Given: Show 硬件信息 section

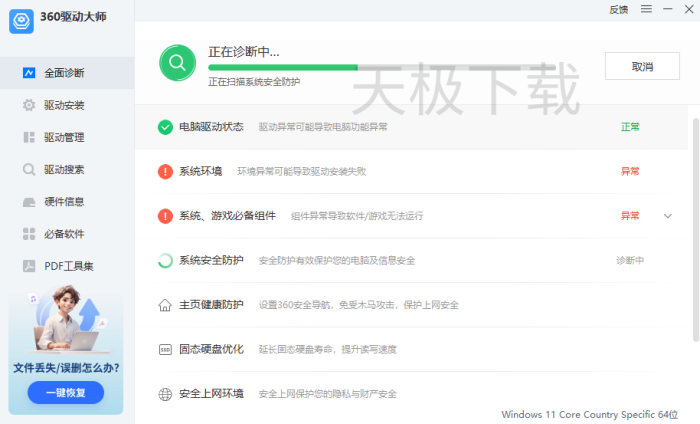Looking at the screenshot, I should pyautogui.click(x=67, y=202).
